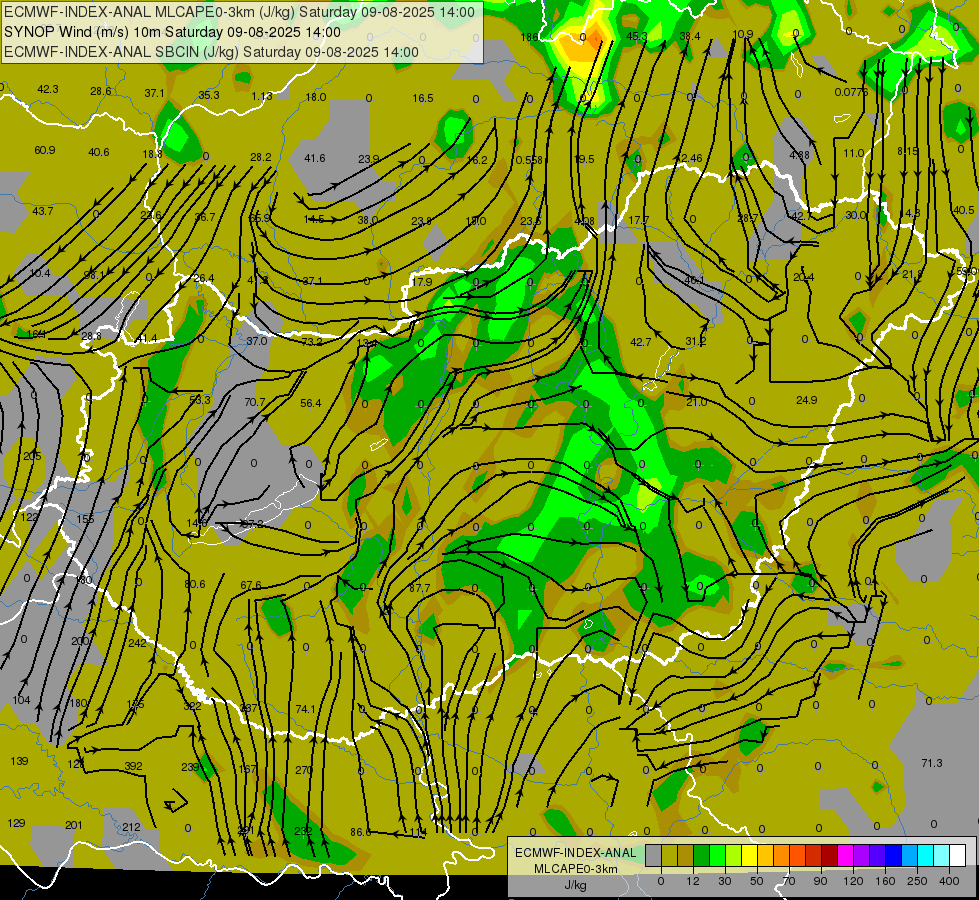Click the map value '212'
This screenshot has height=900, width=979.
131,827
